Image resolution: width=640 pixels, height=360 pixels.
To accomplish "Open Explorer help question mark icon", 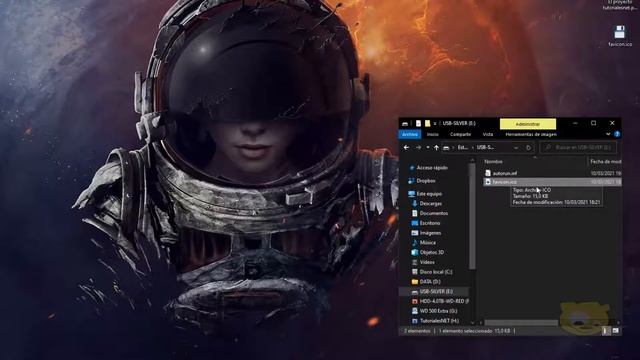I will 617,134.
